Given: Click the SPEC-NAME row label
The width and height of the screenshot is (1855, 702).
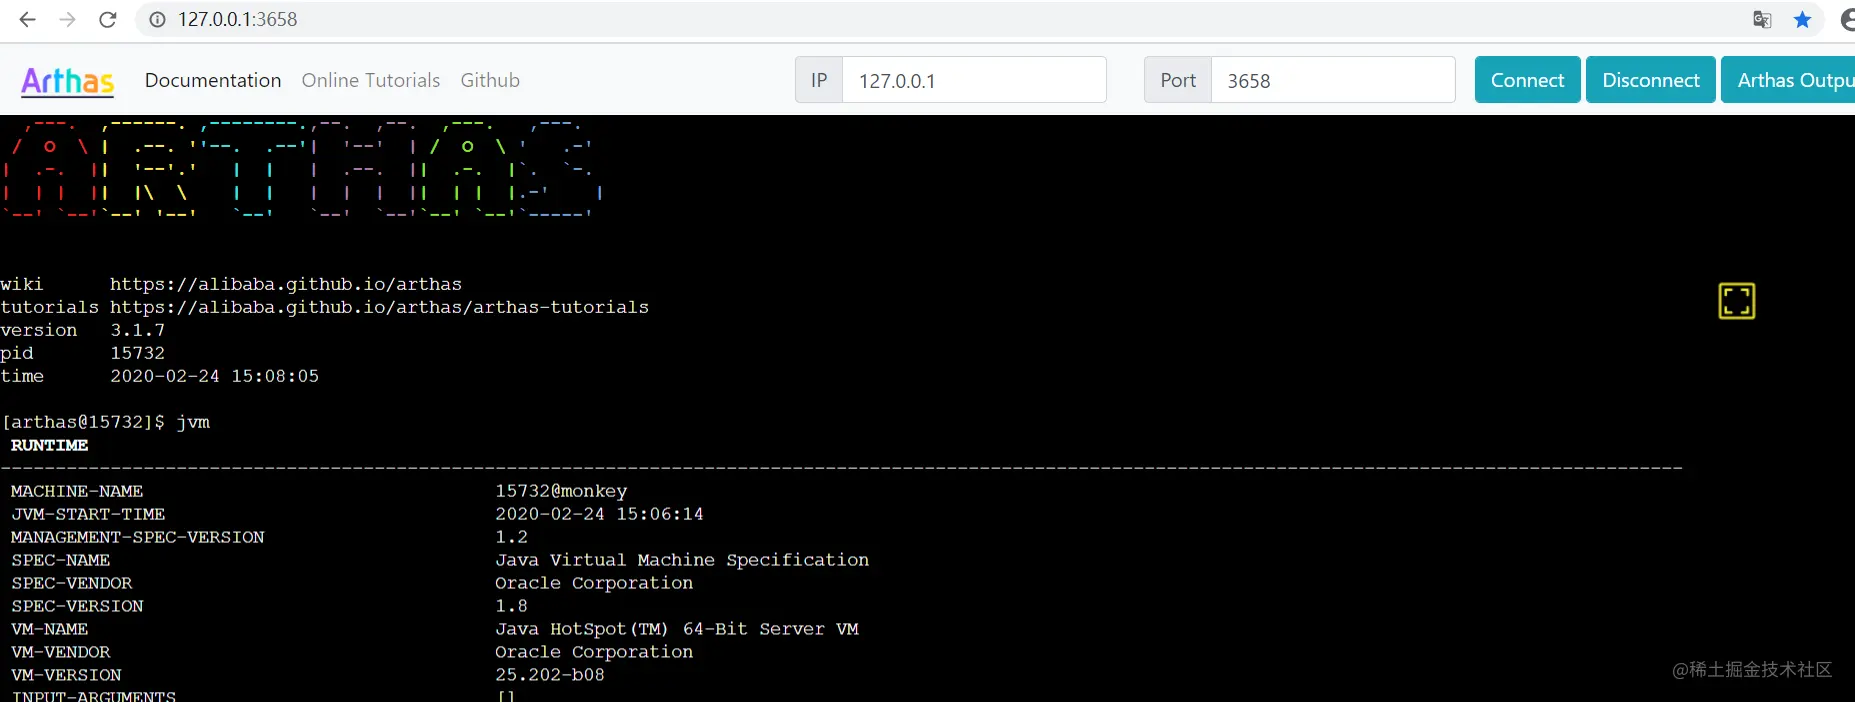Looking at the screenshot, I should [x=60, y=560].
